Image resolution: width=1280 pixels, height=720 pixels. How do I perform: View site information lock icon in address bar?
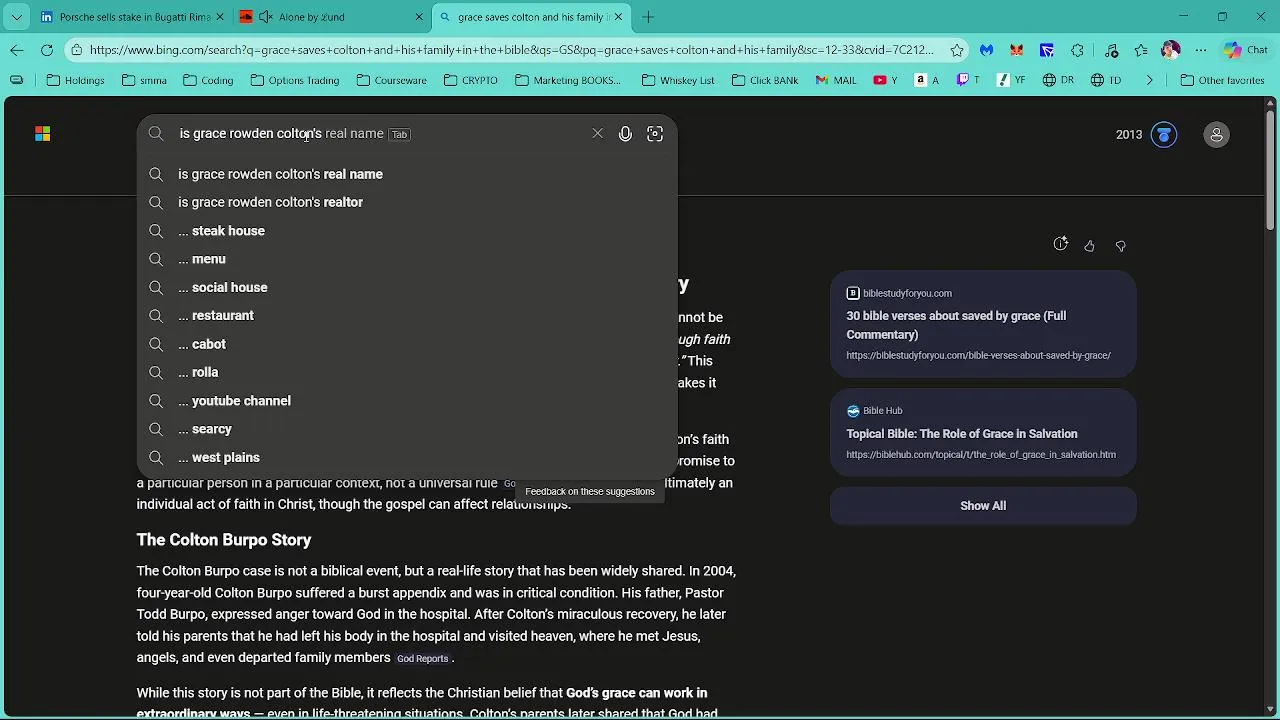point(76,50)
